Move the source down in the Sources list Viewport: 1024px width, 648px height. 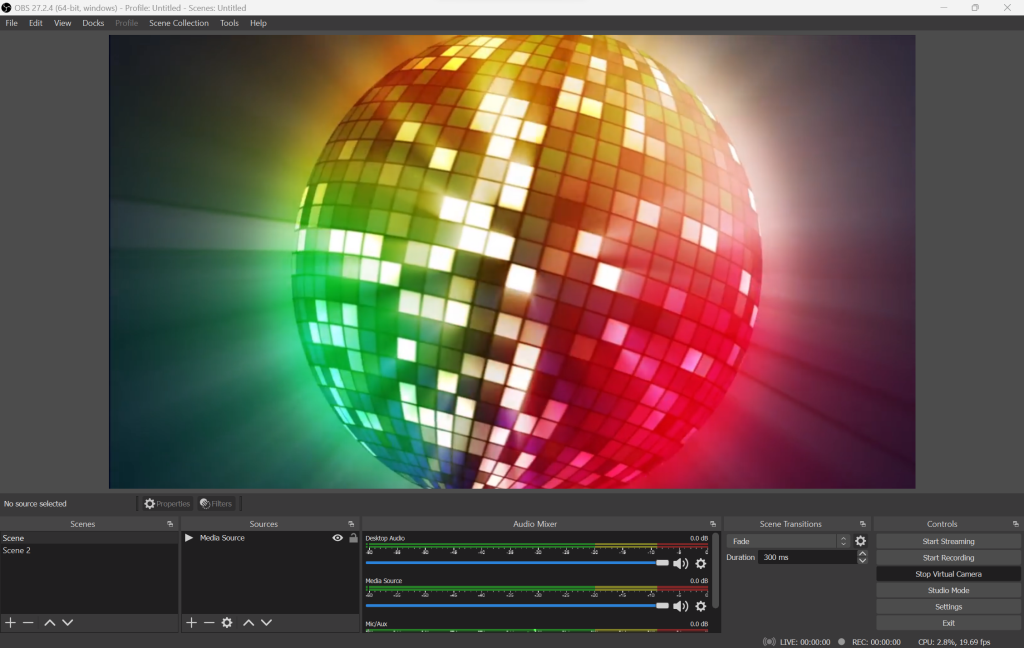266,623
